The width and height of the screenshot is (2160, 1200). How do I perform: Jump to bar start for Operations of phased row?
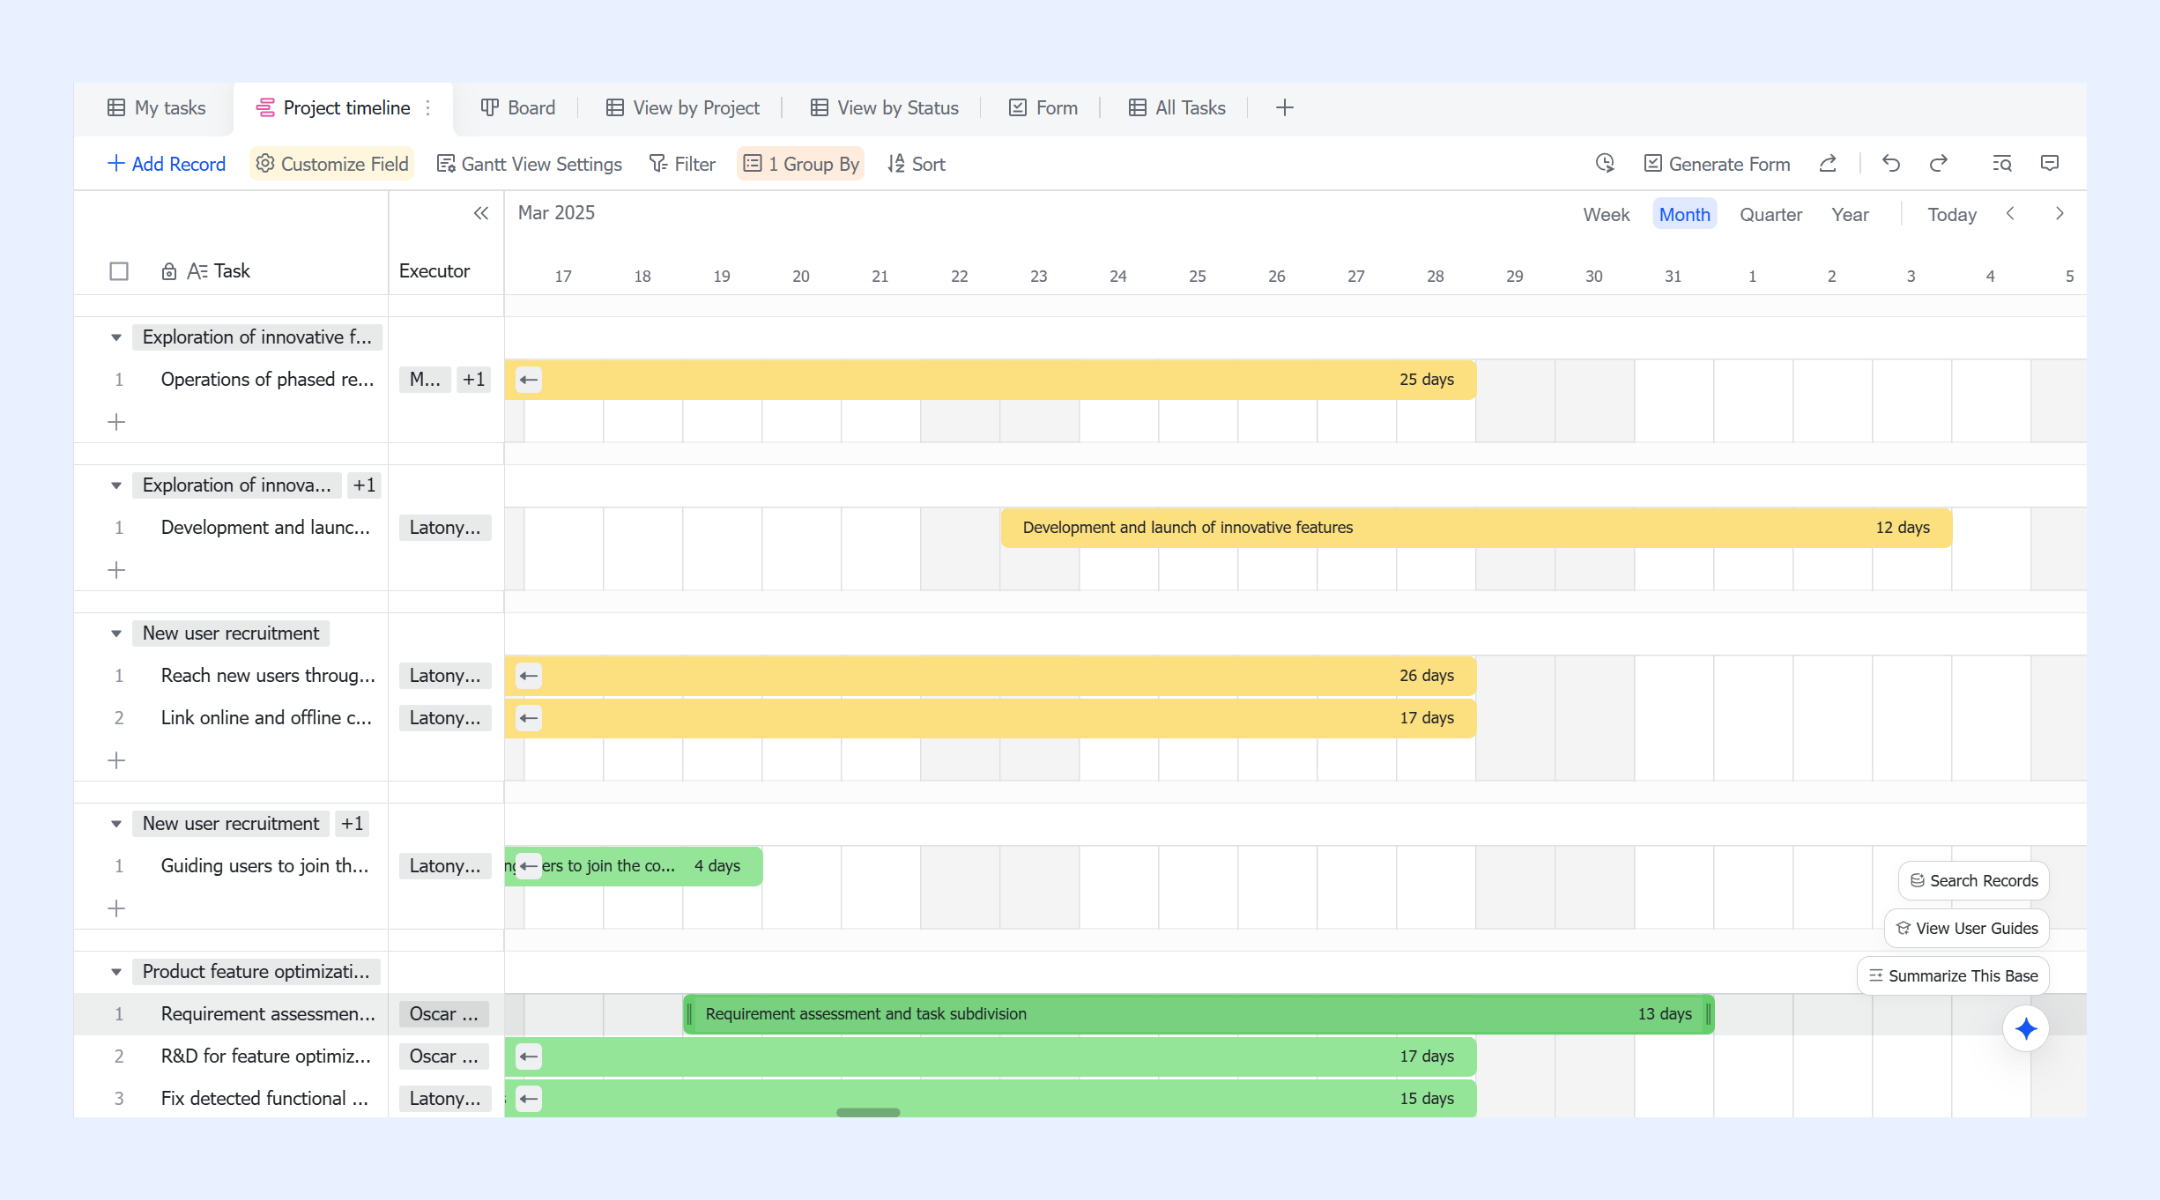click(x=529, y=380)
